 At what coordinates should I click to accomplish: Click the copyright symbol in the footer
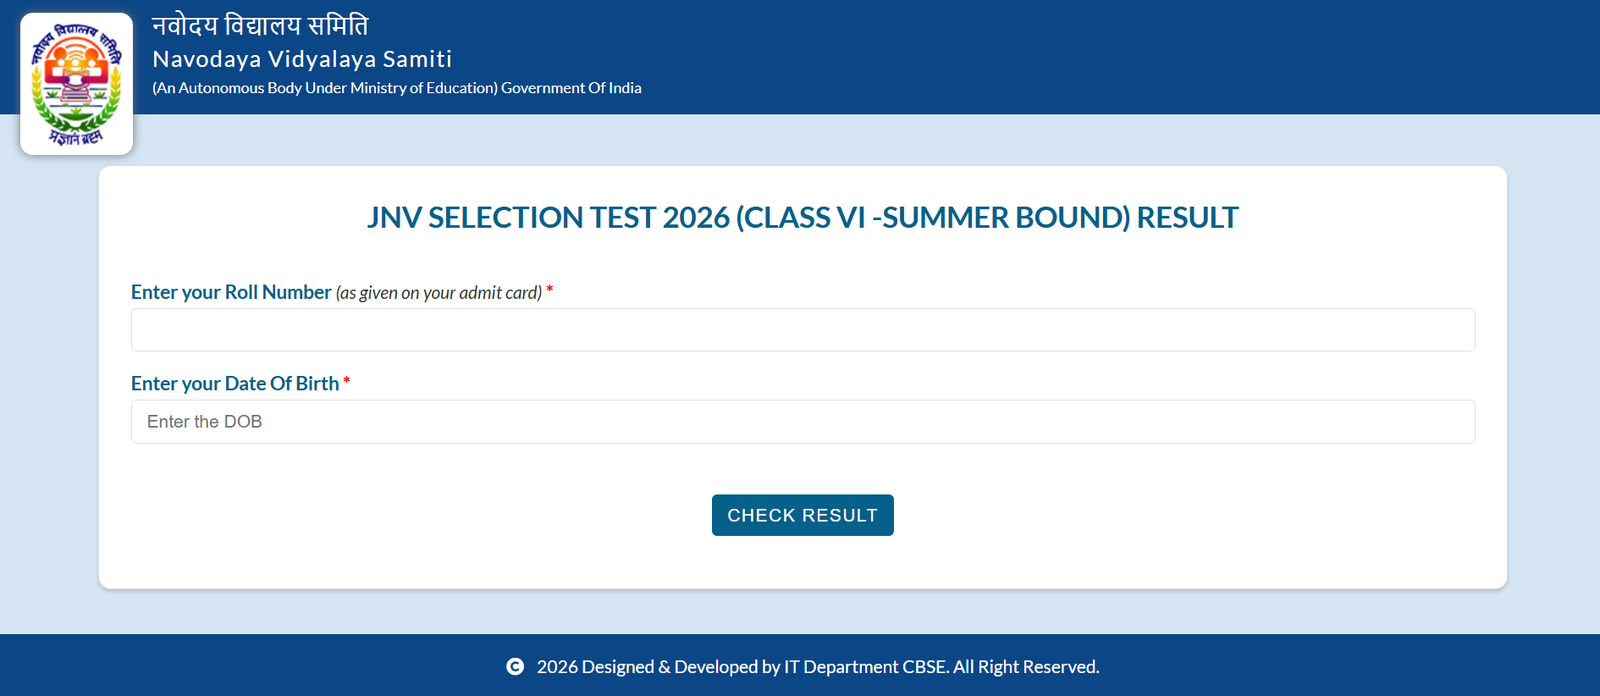click(x=515, y=667)
